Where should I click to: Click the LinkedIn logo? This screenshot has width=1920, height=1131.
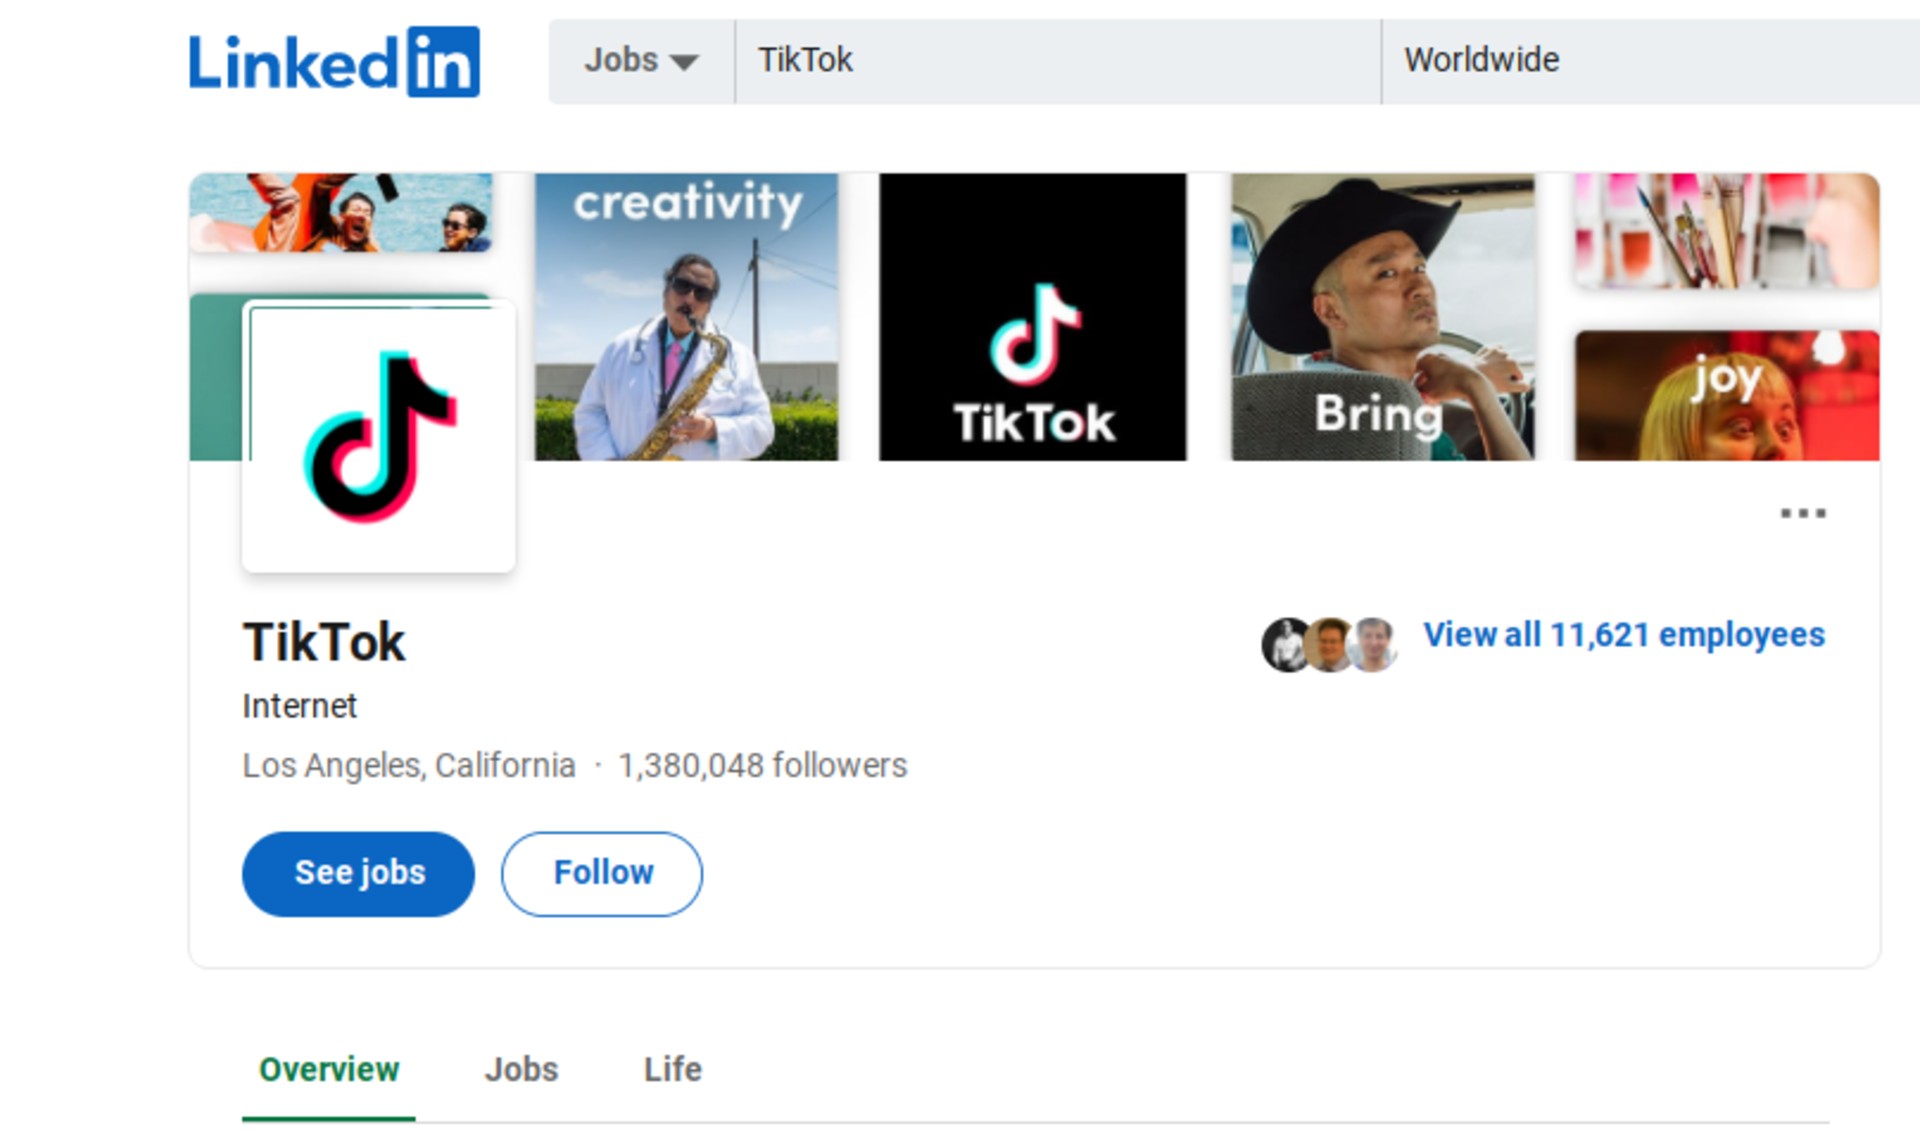[334, 62]
